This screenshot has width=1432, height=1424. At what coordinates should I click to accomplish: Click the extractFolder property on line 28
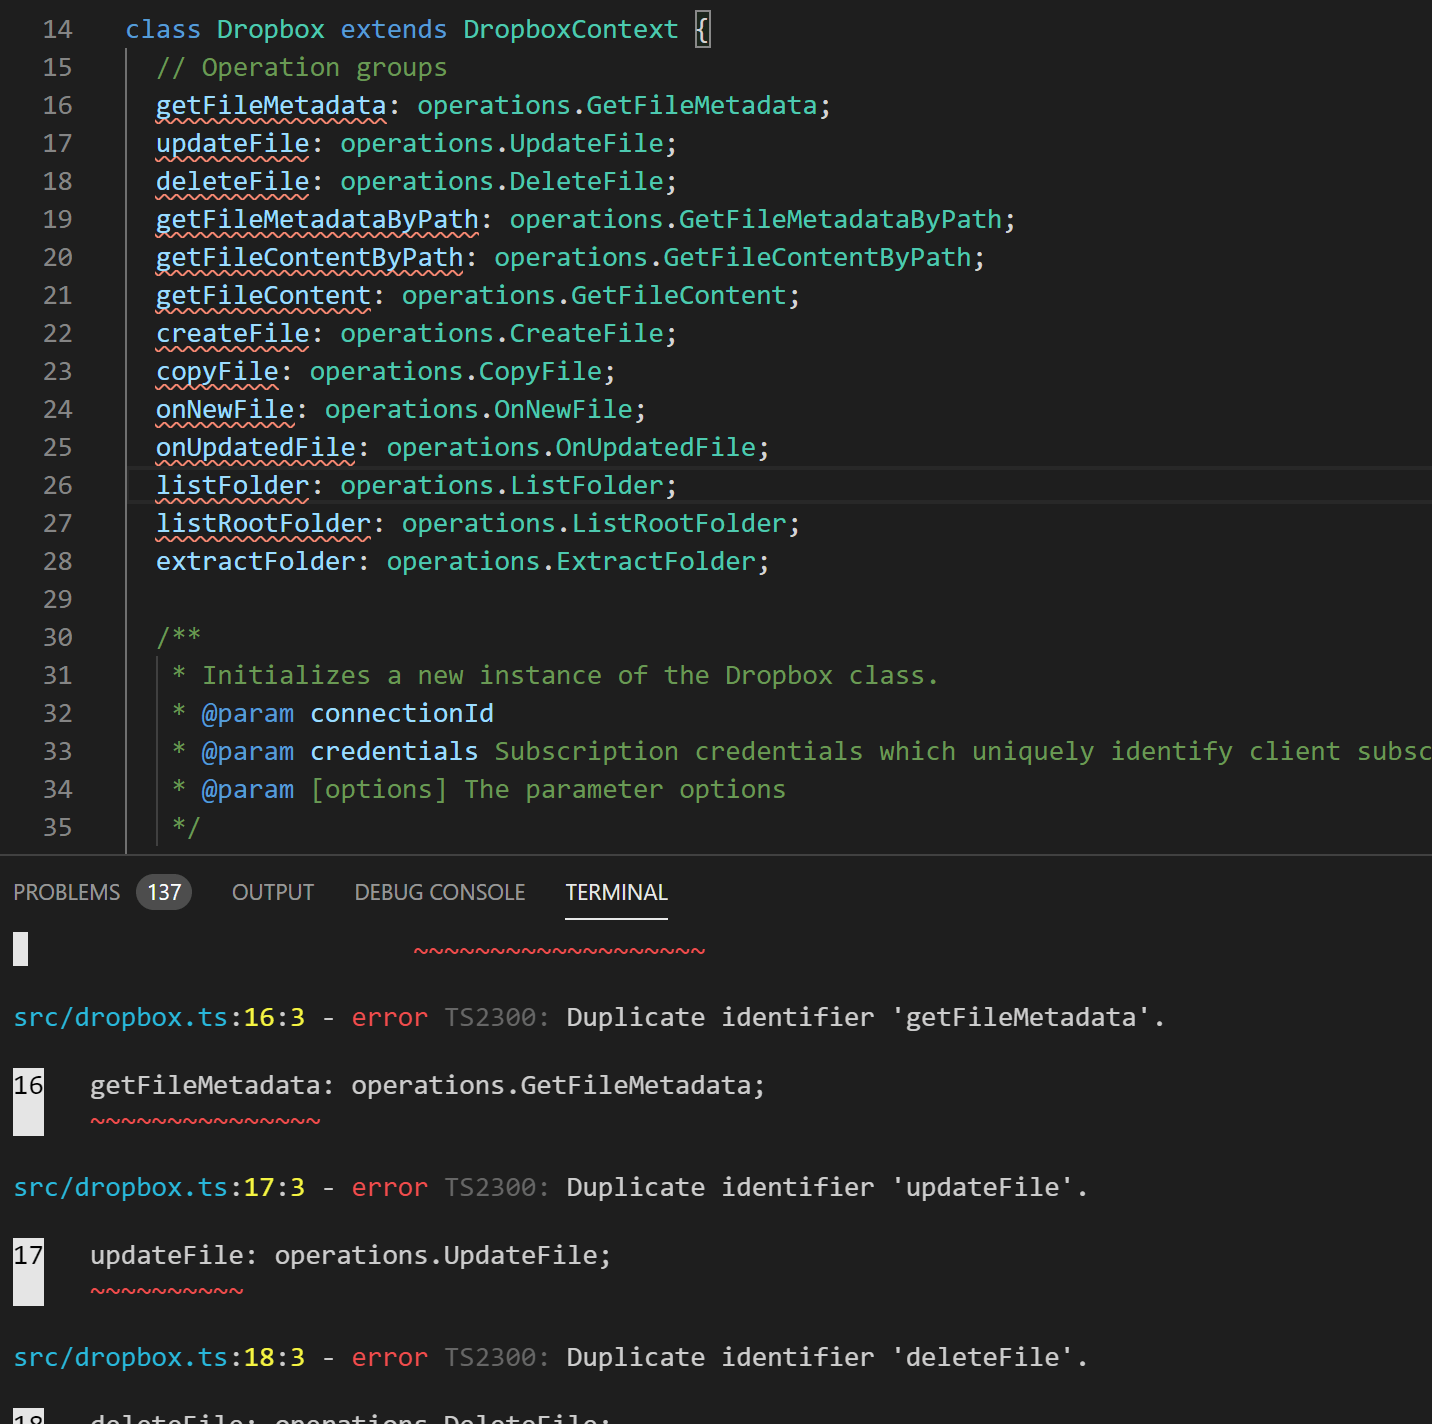point(256,561)
